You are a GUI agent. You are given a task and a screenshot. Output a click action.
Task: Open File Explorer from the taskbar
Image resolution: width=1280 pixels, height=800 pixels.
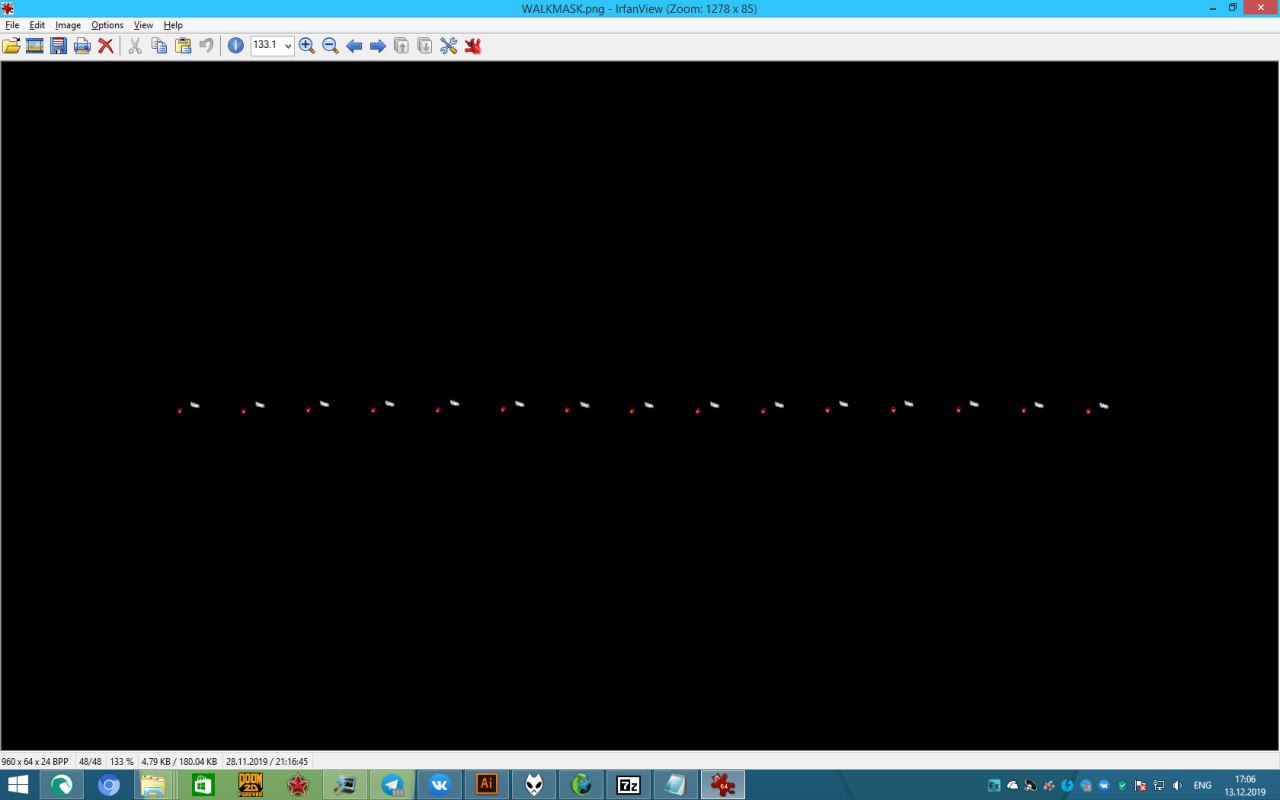pos(154,785)
